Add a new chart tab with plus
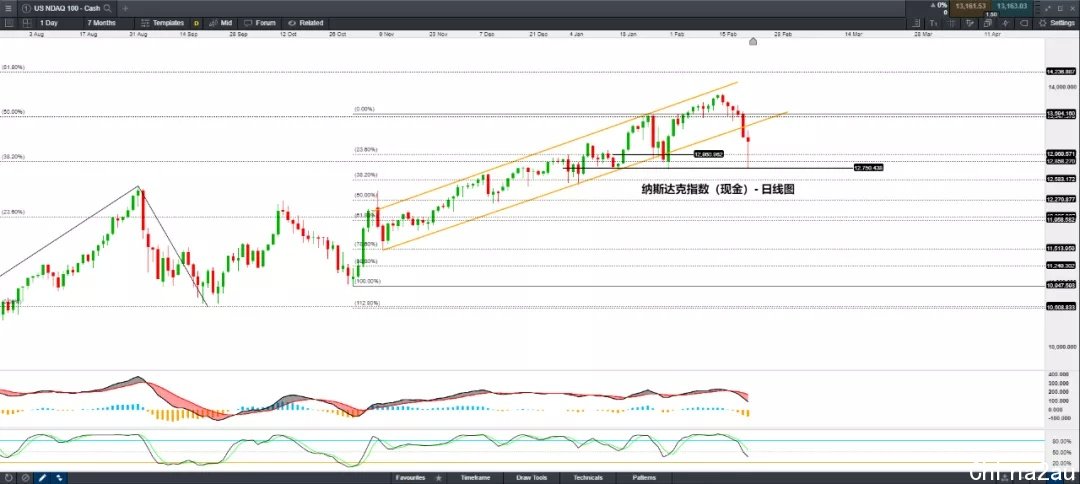The height and width of the screenshot is (484, 1080). tap(125, 9)
